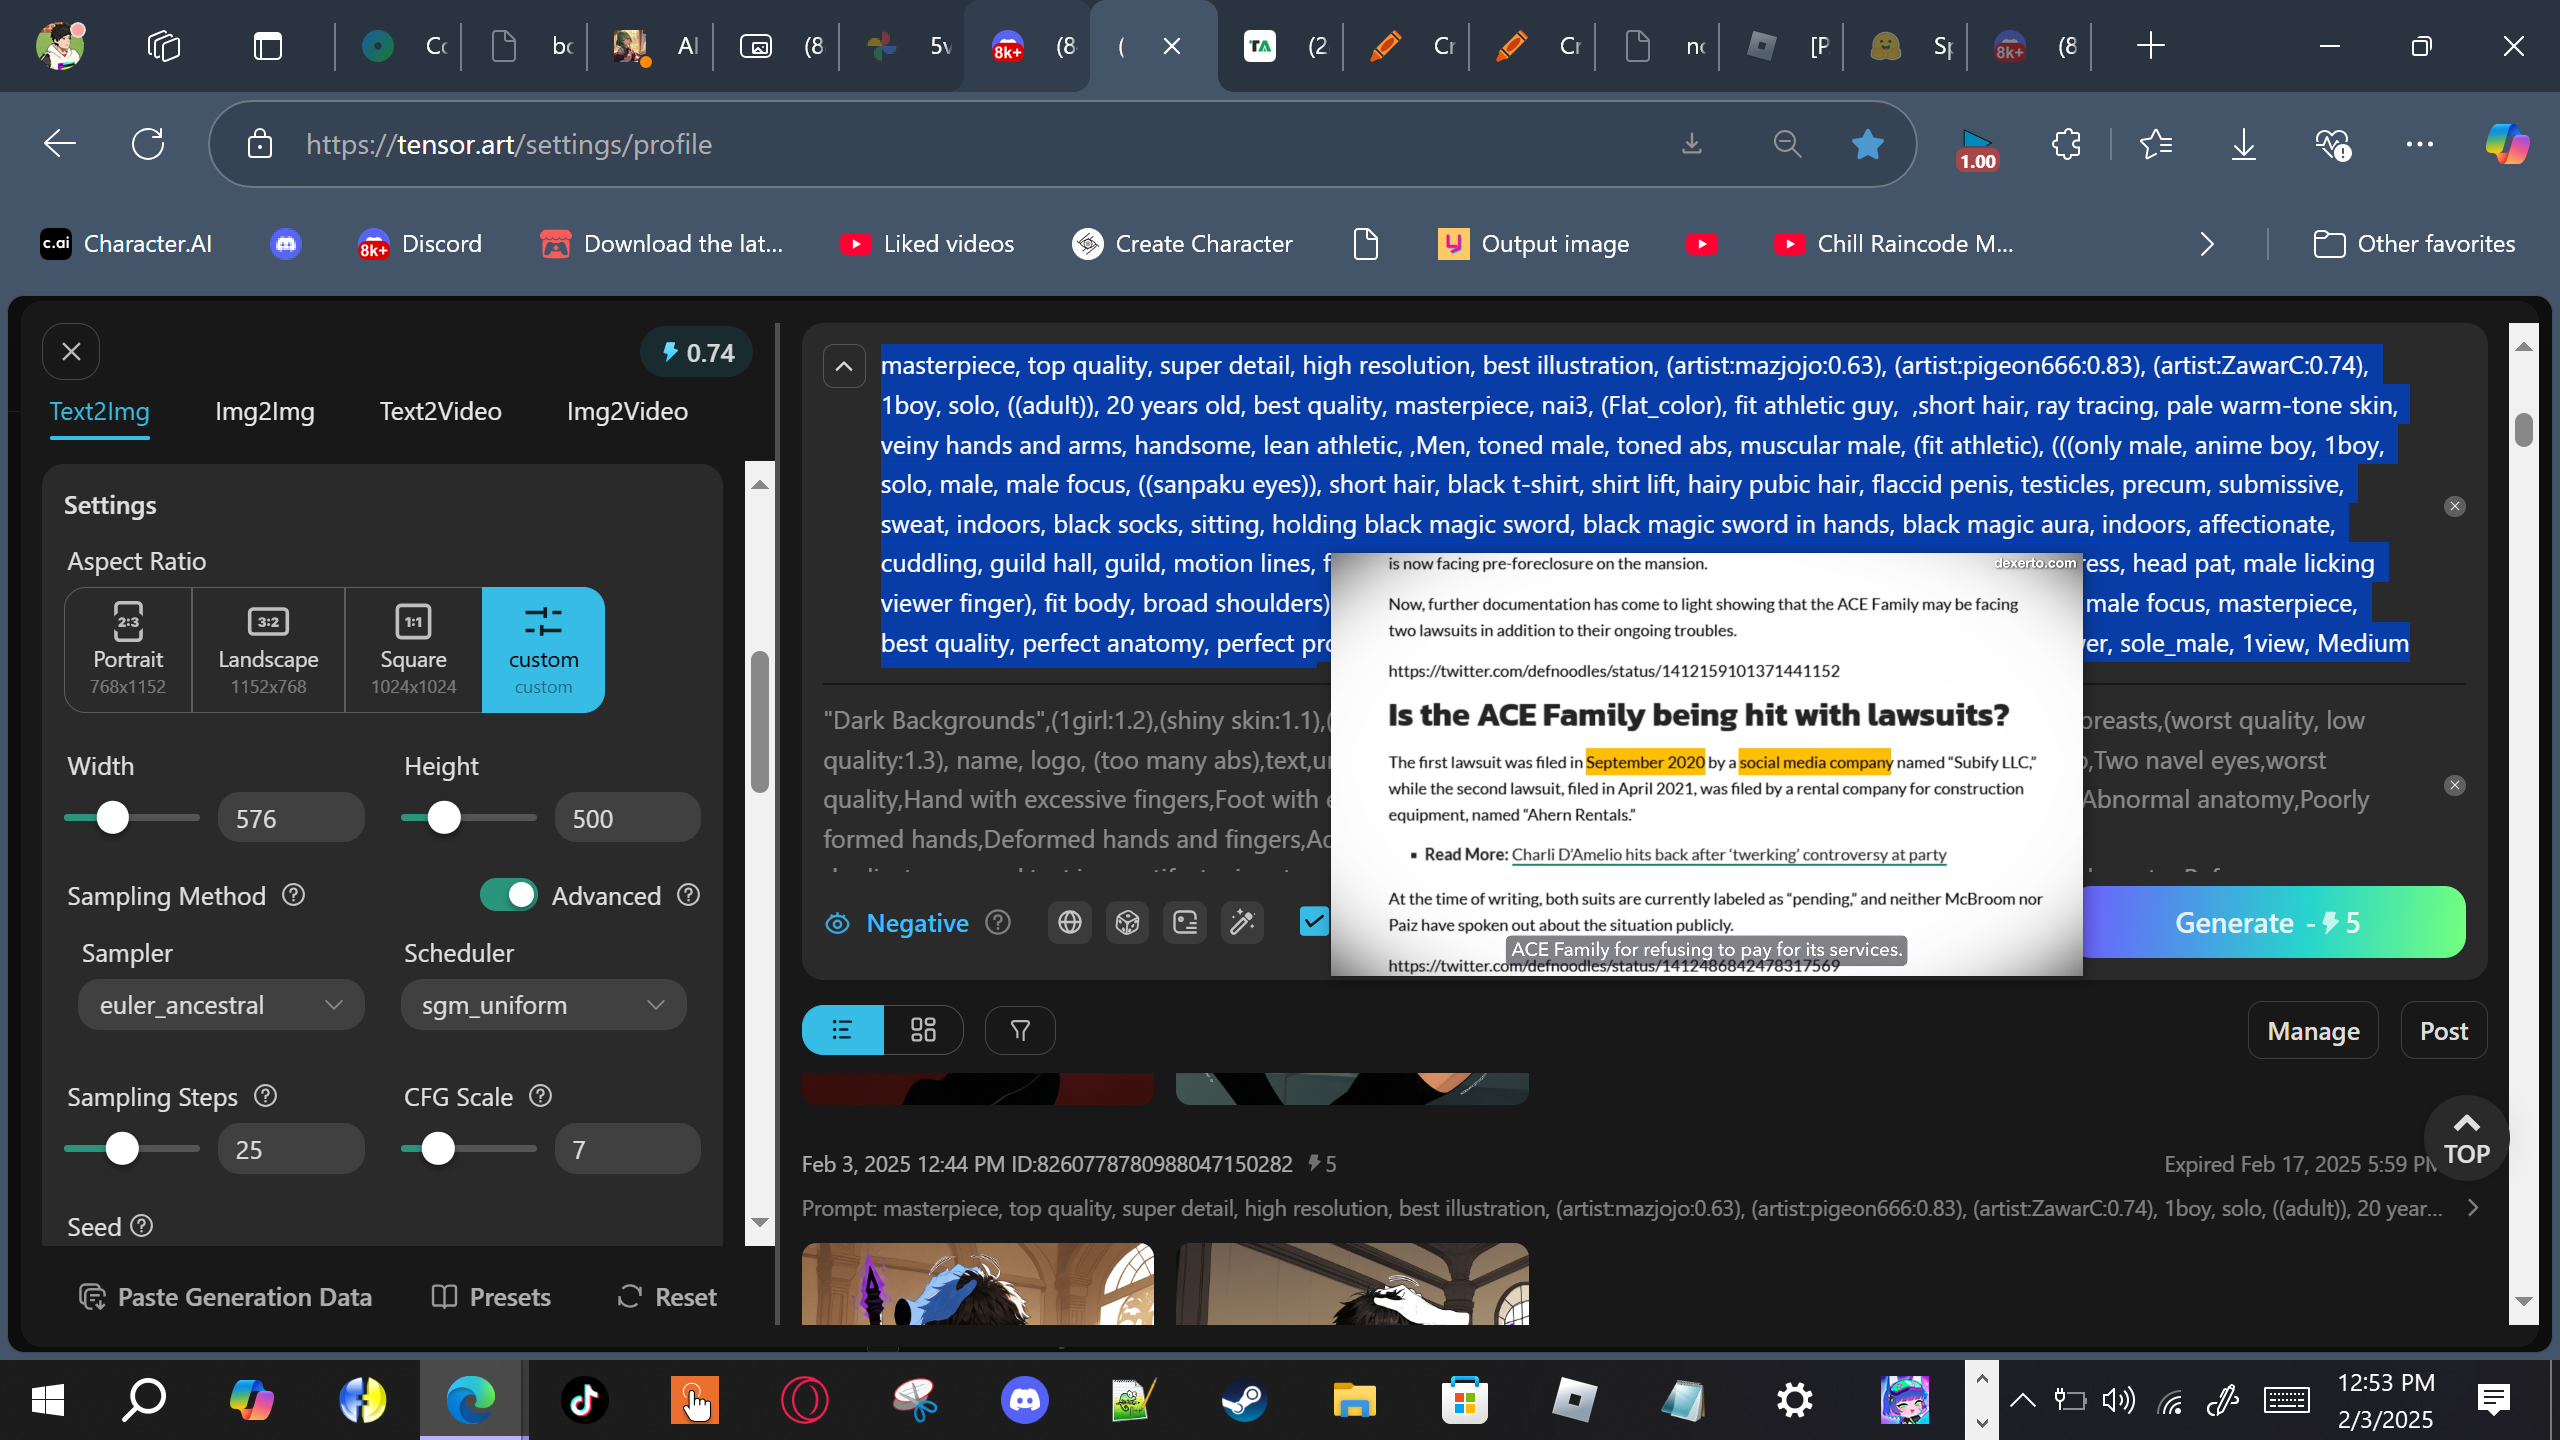Click the favorite star in address bar
This screenshot has height=1440, width=2560.
click(1867, 144)
